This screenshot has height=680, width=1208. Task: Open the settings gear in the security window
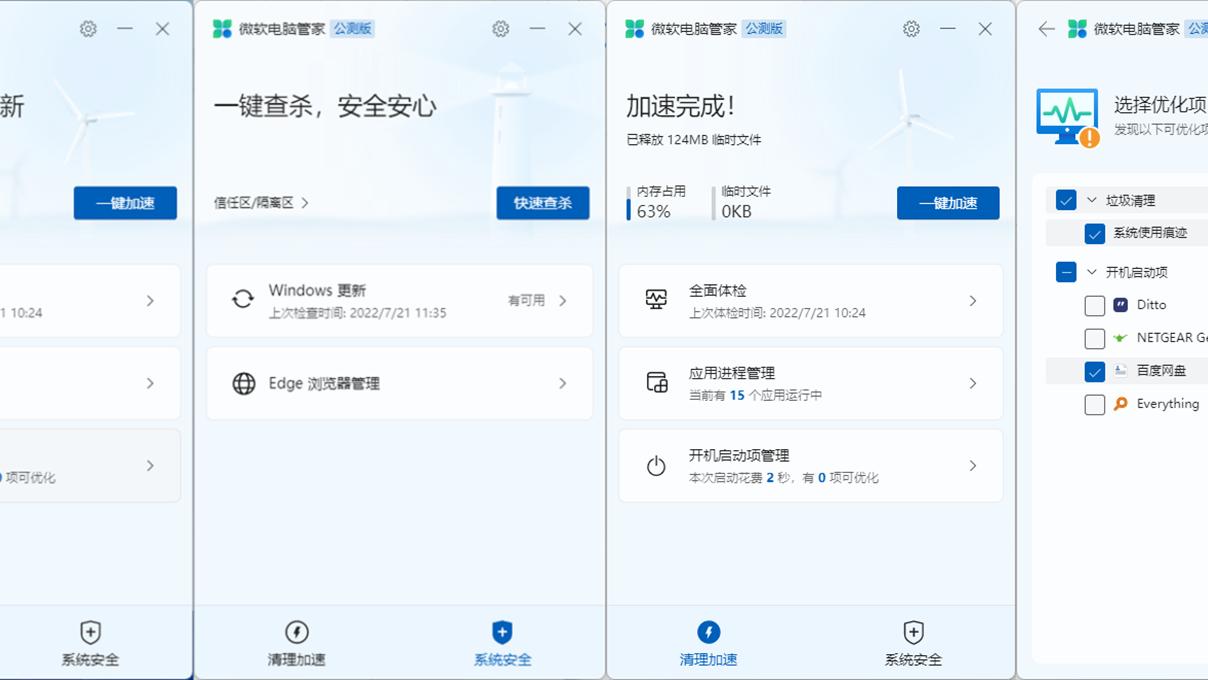pyautogui.click(x=500, y=28)
